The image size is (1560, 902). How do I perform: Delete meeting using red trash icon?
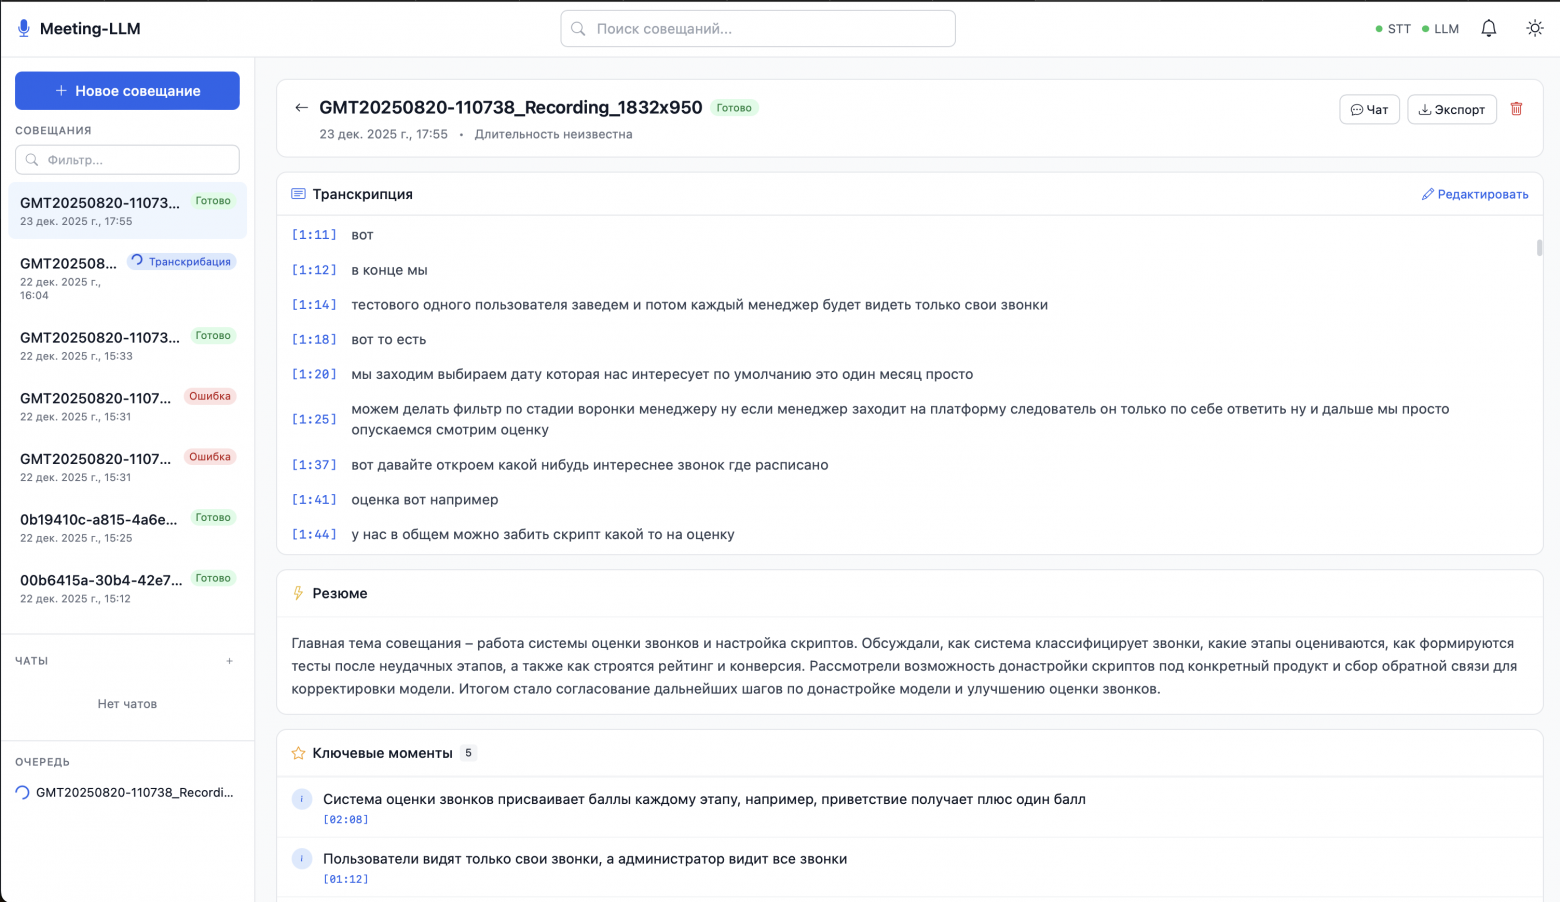[x=1516, y=109]
